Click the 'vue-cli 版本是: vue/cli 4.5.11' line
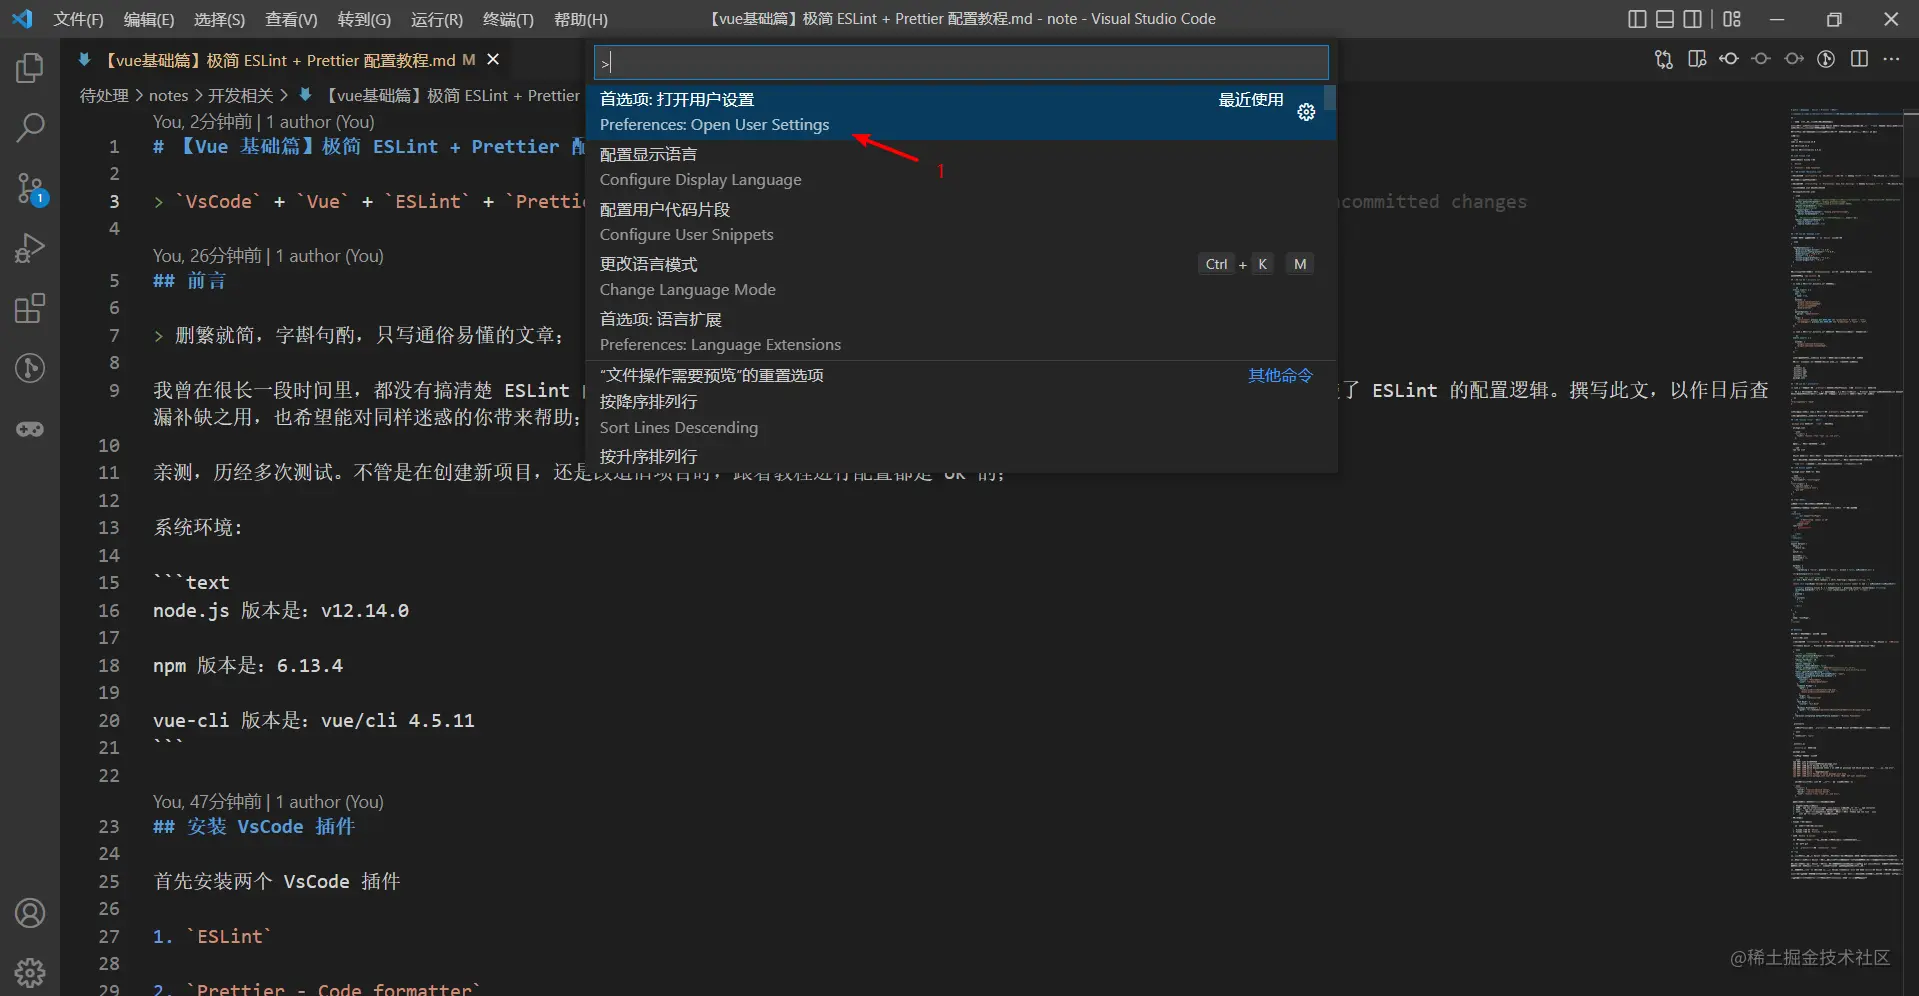This screenshot has height=996, width=1919. (314, 720)
